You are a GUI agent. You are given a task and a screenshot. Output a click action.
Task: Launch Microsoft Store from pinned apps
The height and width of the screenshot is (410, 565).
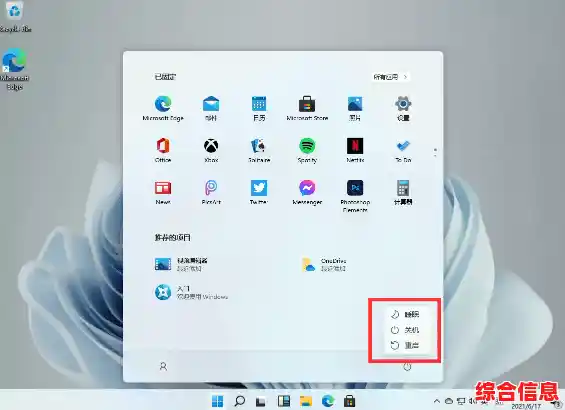pos(307,108)
